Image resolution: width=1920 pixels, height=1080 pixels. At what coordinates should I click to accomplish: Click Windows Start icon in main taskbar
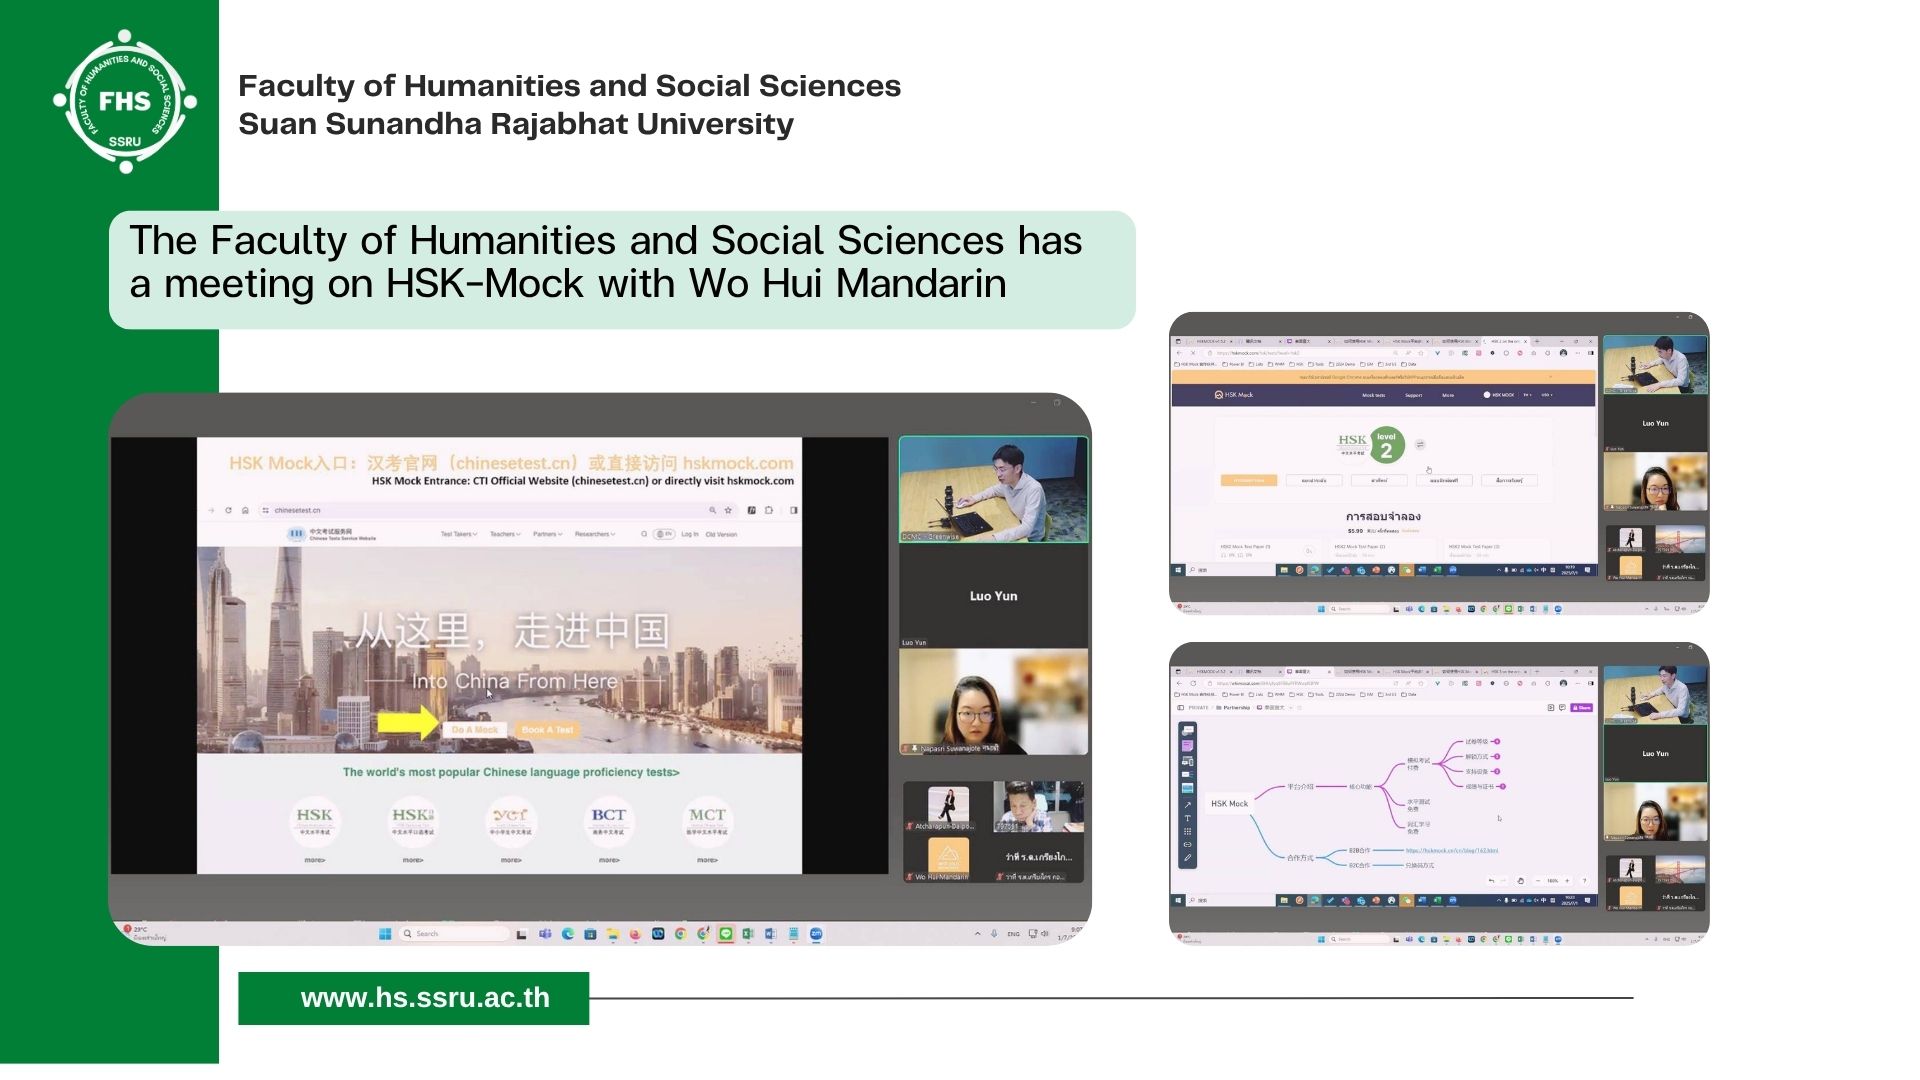point(385,934)
